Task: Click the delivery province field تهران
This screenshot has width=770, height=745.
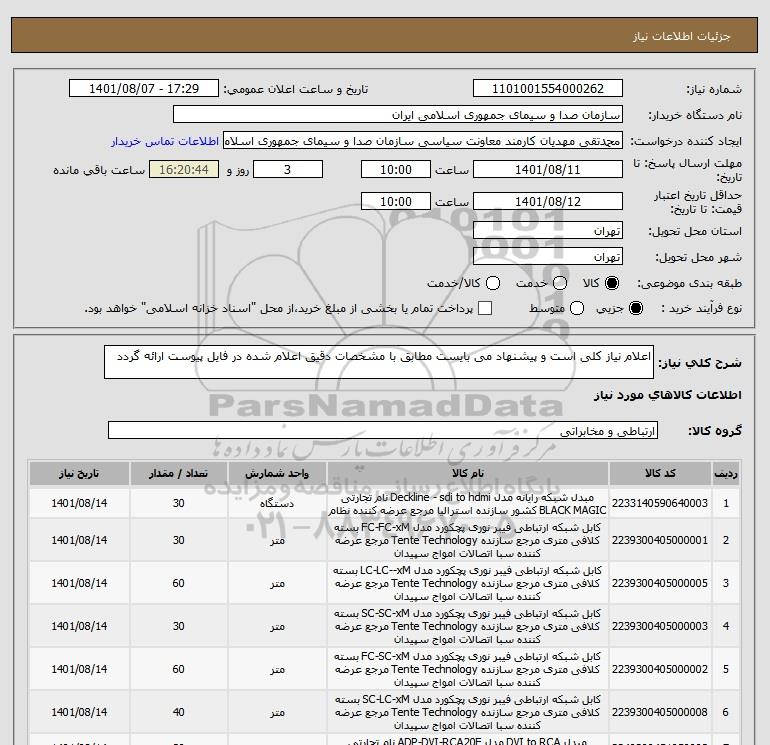Action: (548, 231)
